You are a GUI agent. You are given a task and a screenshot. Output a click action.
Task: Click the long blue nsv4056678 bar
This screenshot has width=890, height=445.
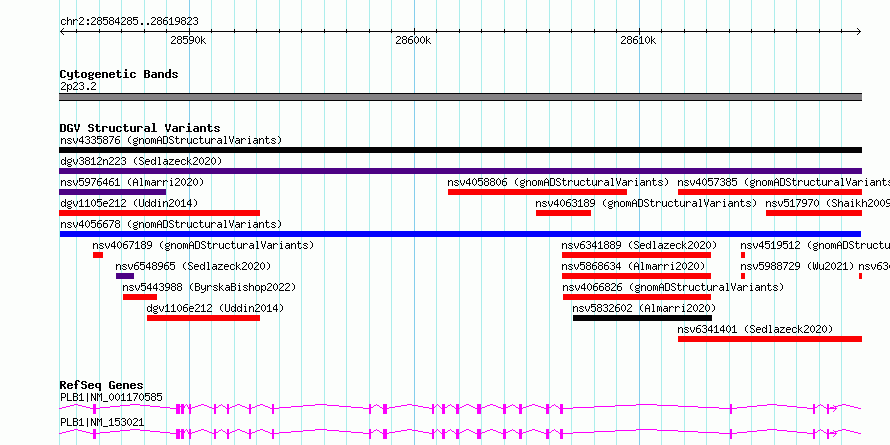pyautogui.click(x=460, y=234)
